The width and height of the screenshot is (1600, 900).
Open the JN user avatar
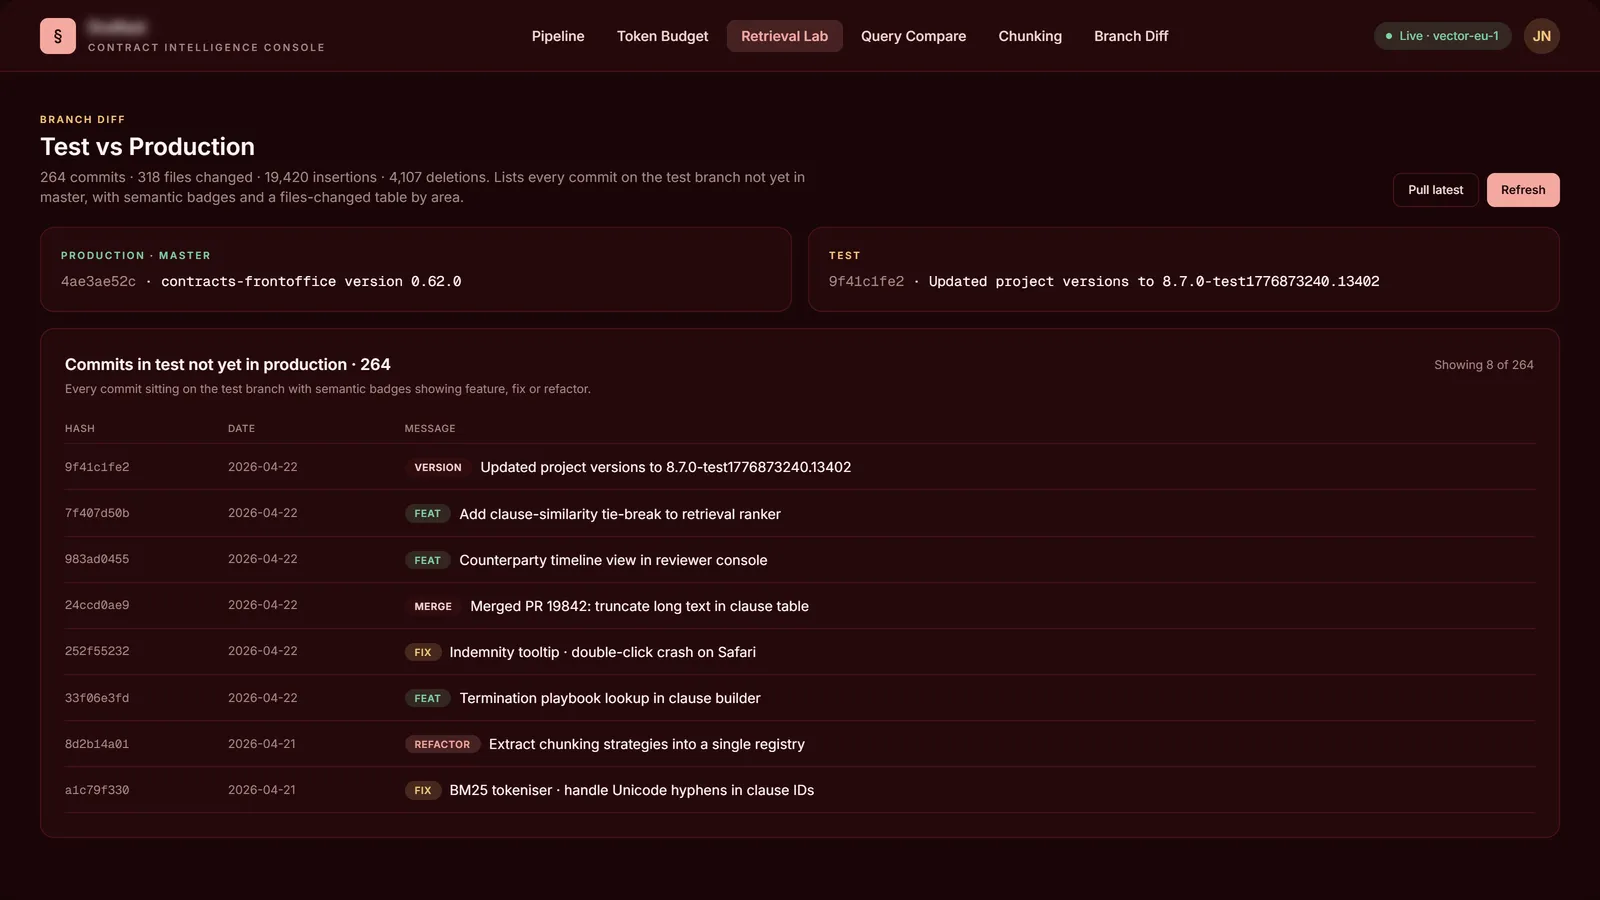click(1542, 36)
